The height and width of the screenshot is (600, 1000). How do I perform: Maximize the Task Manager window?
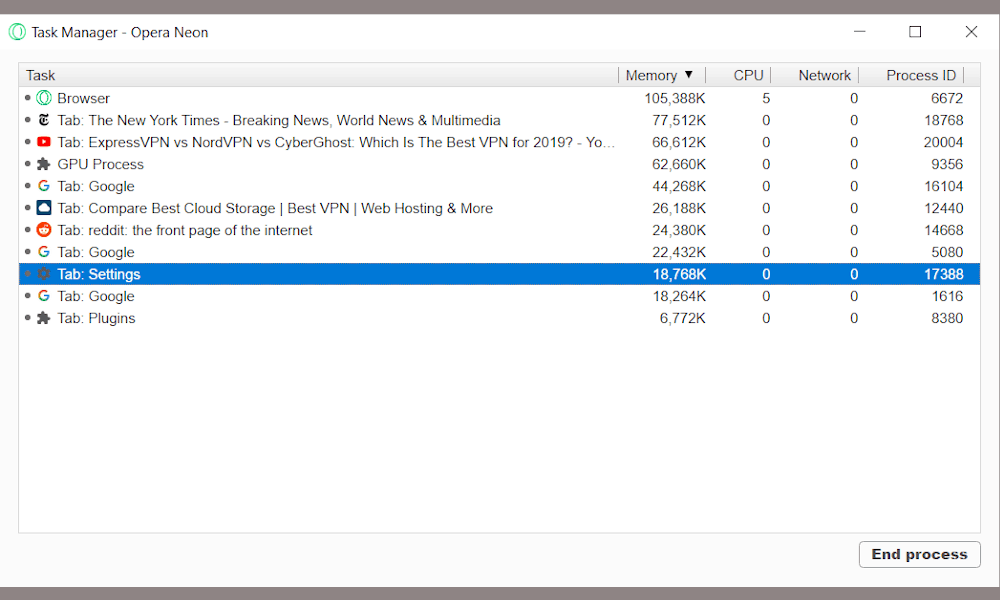(x=915, y=32)
